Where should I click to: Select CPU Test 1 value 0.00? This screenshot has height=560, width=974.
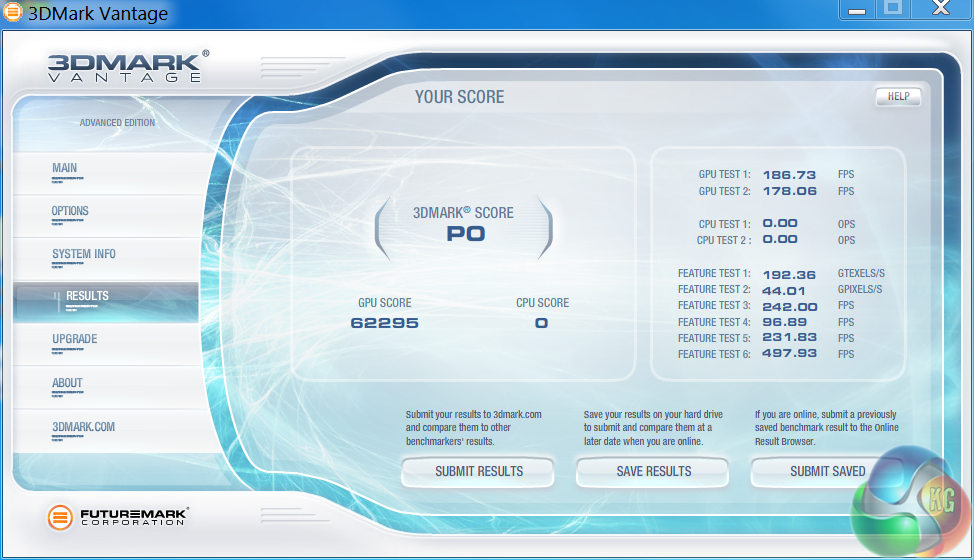click(780, 224)
